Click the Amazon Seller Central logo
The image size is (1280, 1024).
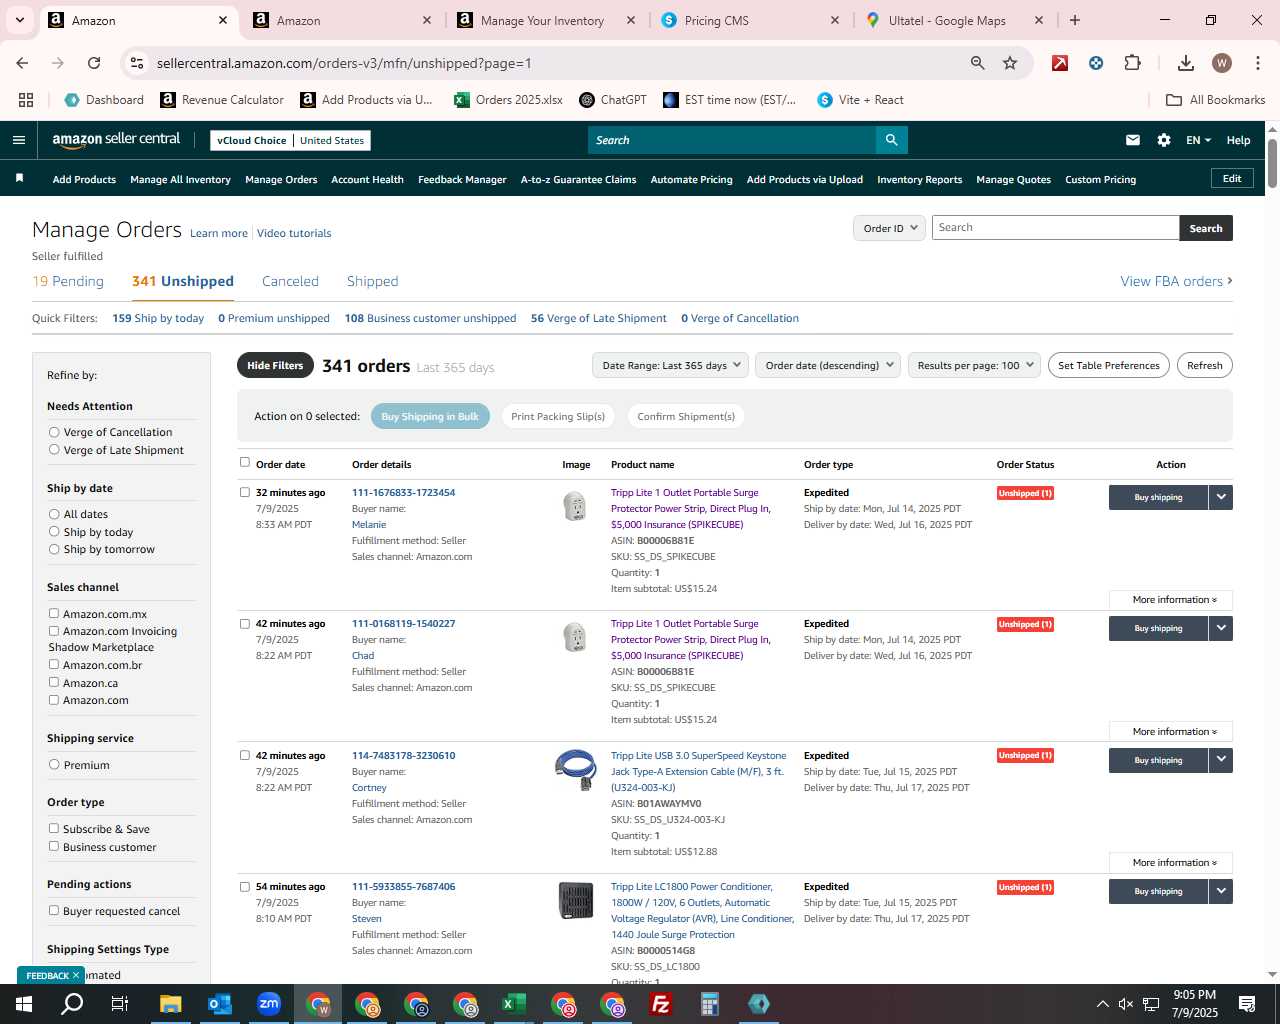tap(116, 140)
